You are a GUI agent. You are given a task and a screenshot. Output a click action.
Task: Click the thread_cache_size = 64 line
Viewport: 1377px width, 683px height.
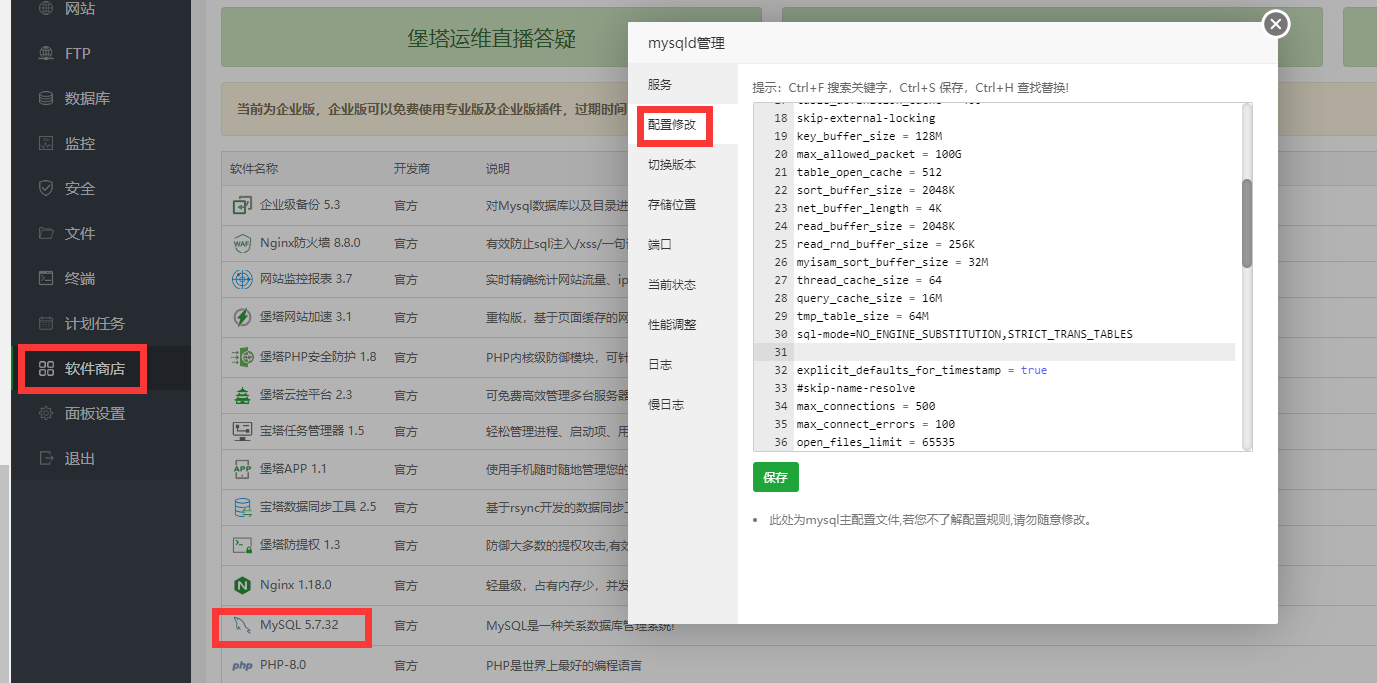(x=869, y=280)
